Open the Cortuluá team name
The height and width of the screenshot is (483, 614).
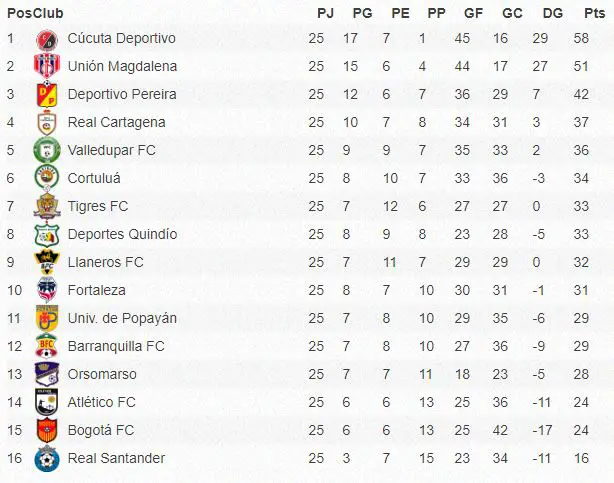94,178
